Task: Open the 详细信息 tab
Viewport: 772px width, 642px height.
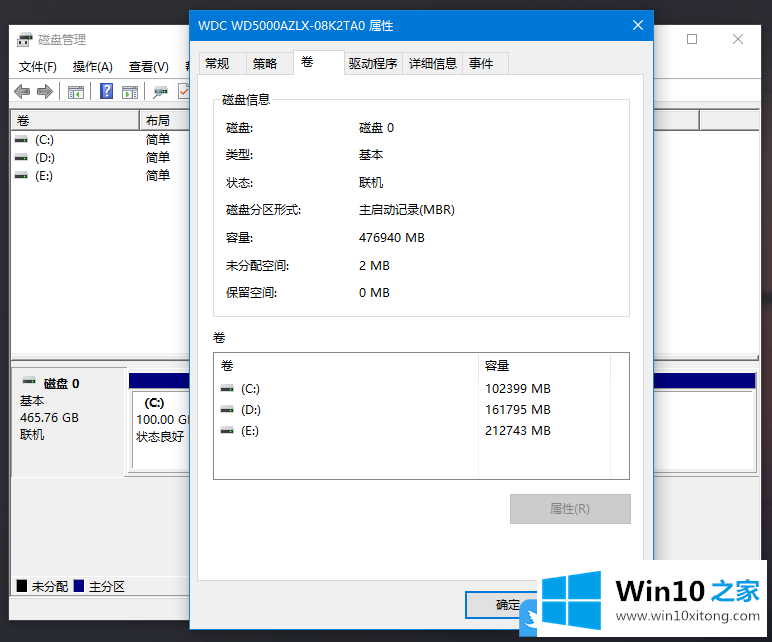Action: pos(432,64)
